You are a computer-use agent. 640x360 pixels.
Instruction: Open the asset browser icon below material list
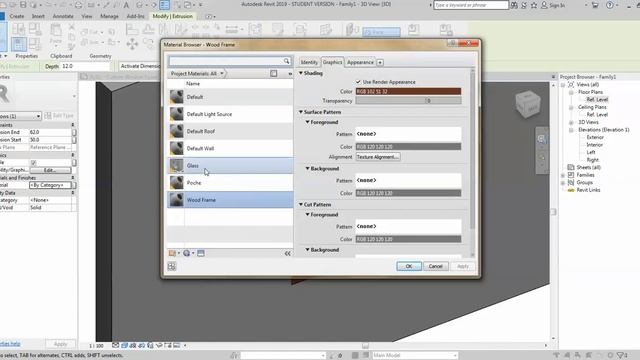click(187, 253)
